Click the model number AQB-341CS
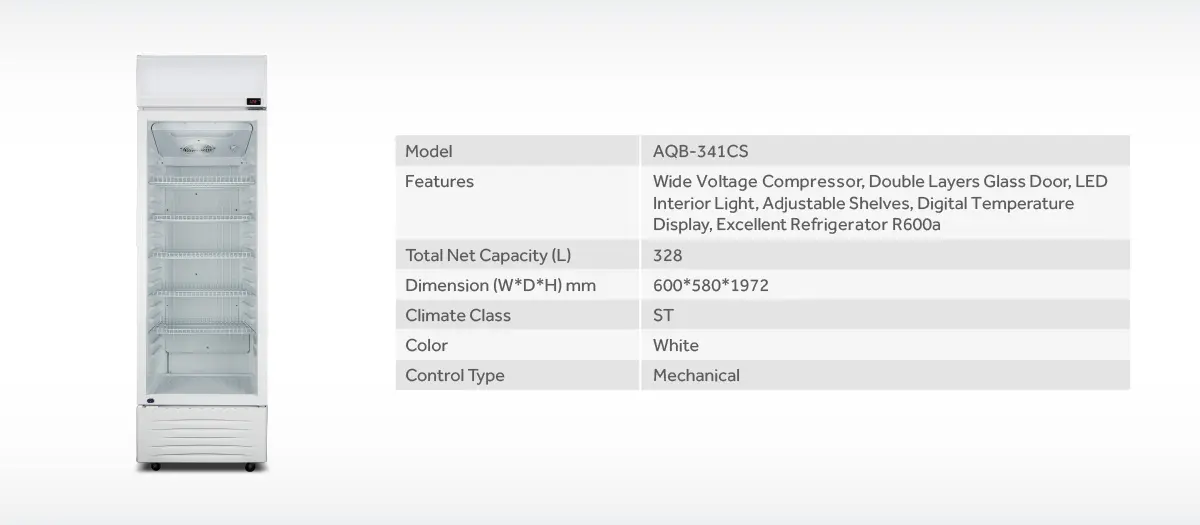Screen dimensions: 1200x525 [x=700, y=151]
